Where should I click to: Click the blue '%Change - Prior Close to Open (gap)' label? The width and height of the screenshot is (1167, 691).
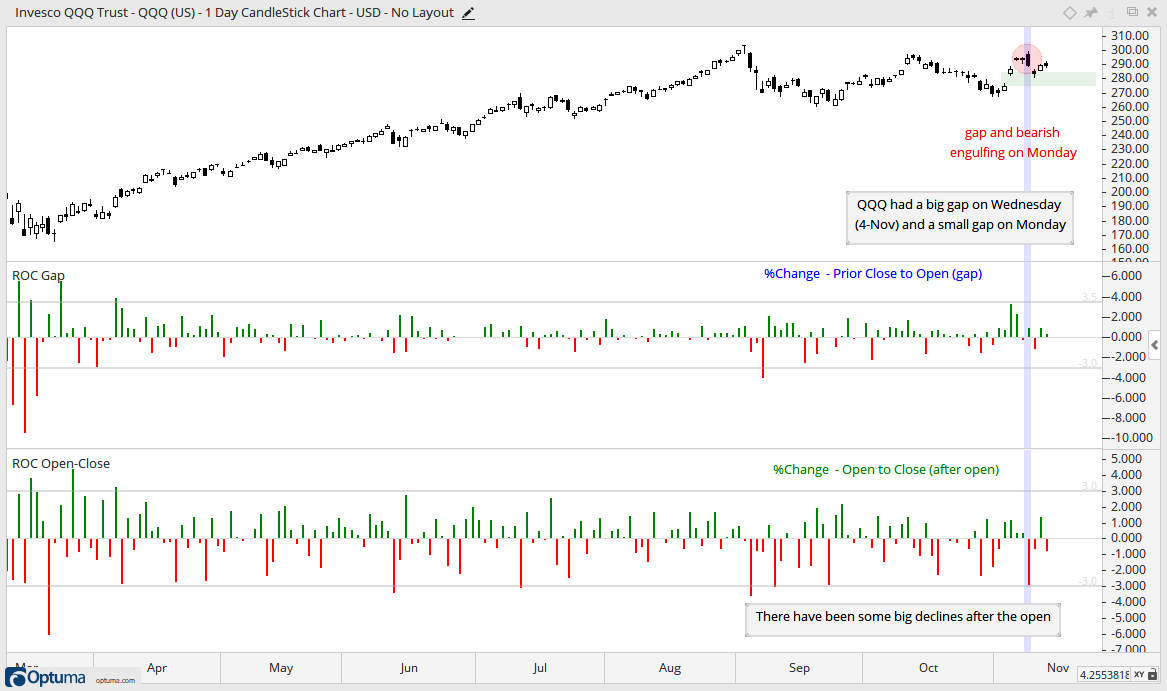pos(873,273)
